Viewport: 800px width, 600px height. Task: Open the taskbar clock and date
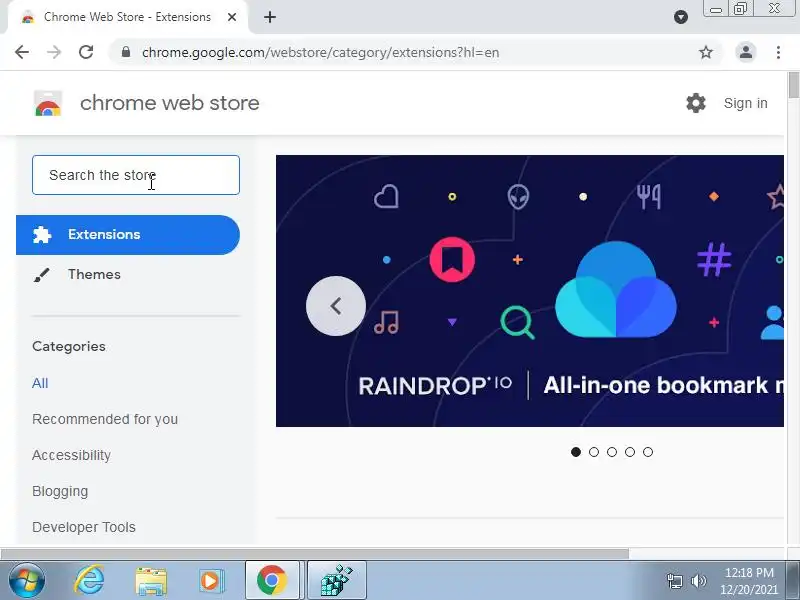(749, 581)
